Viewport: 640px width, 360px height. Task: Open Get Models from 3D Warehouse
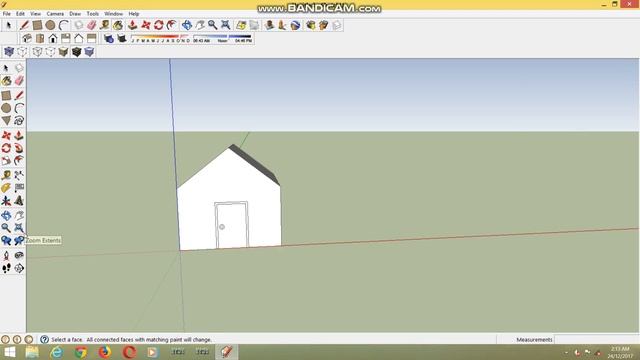311,25
